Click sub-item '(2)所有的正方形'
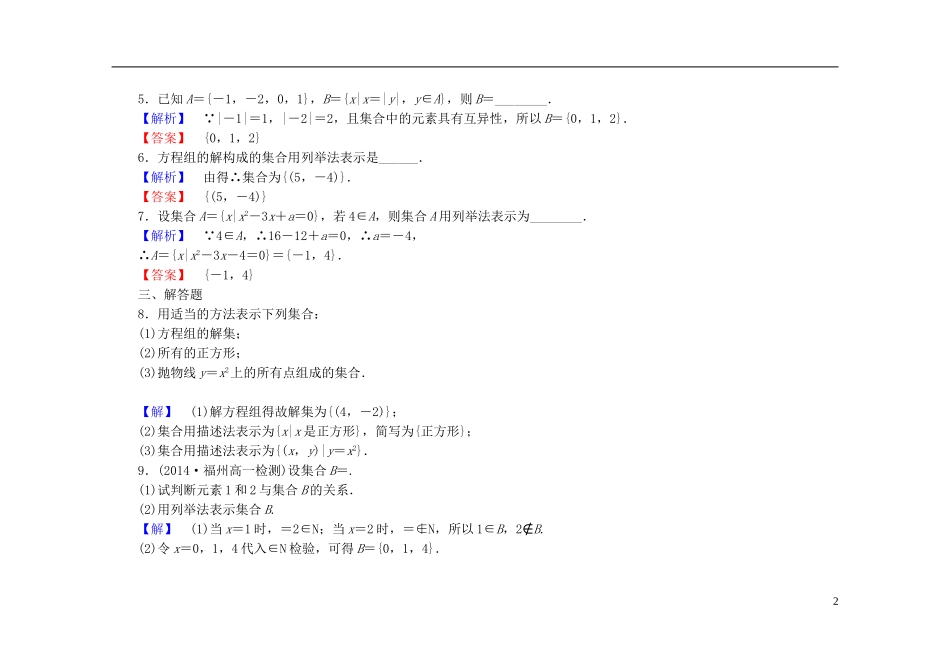 (190, 353)
